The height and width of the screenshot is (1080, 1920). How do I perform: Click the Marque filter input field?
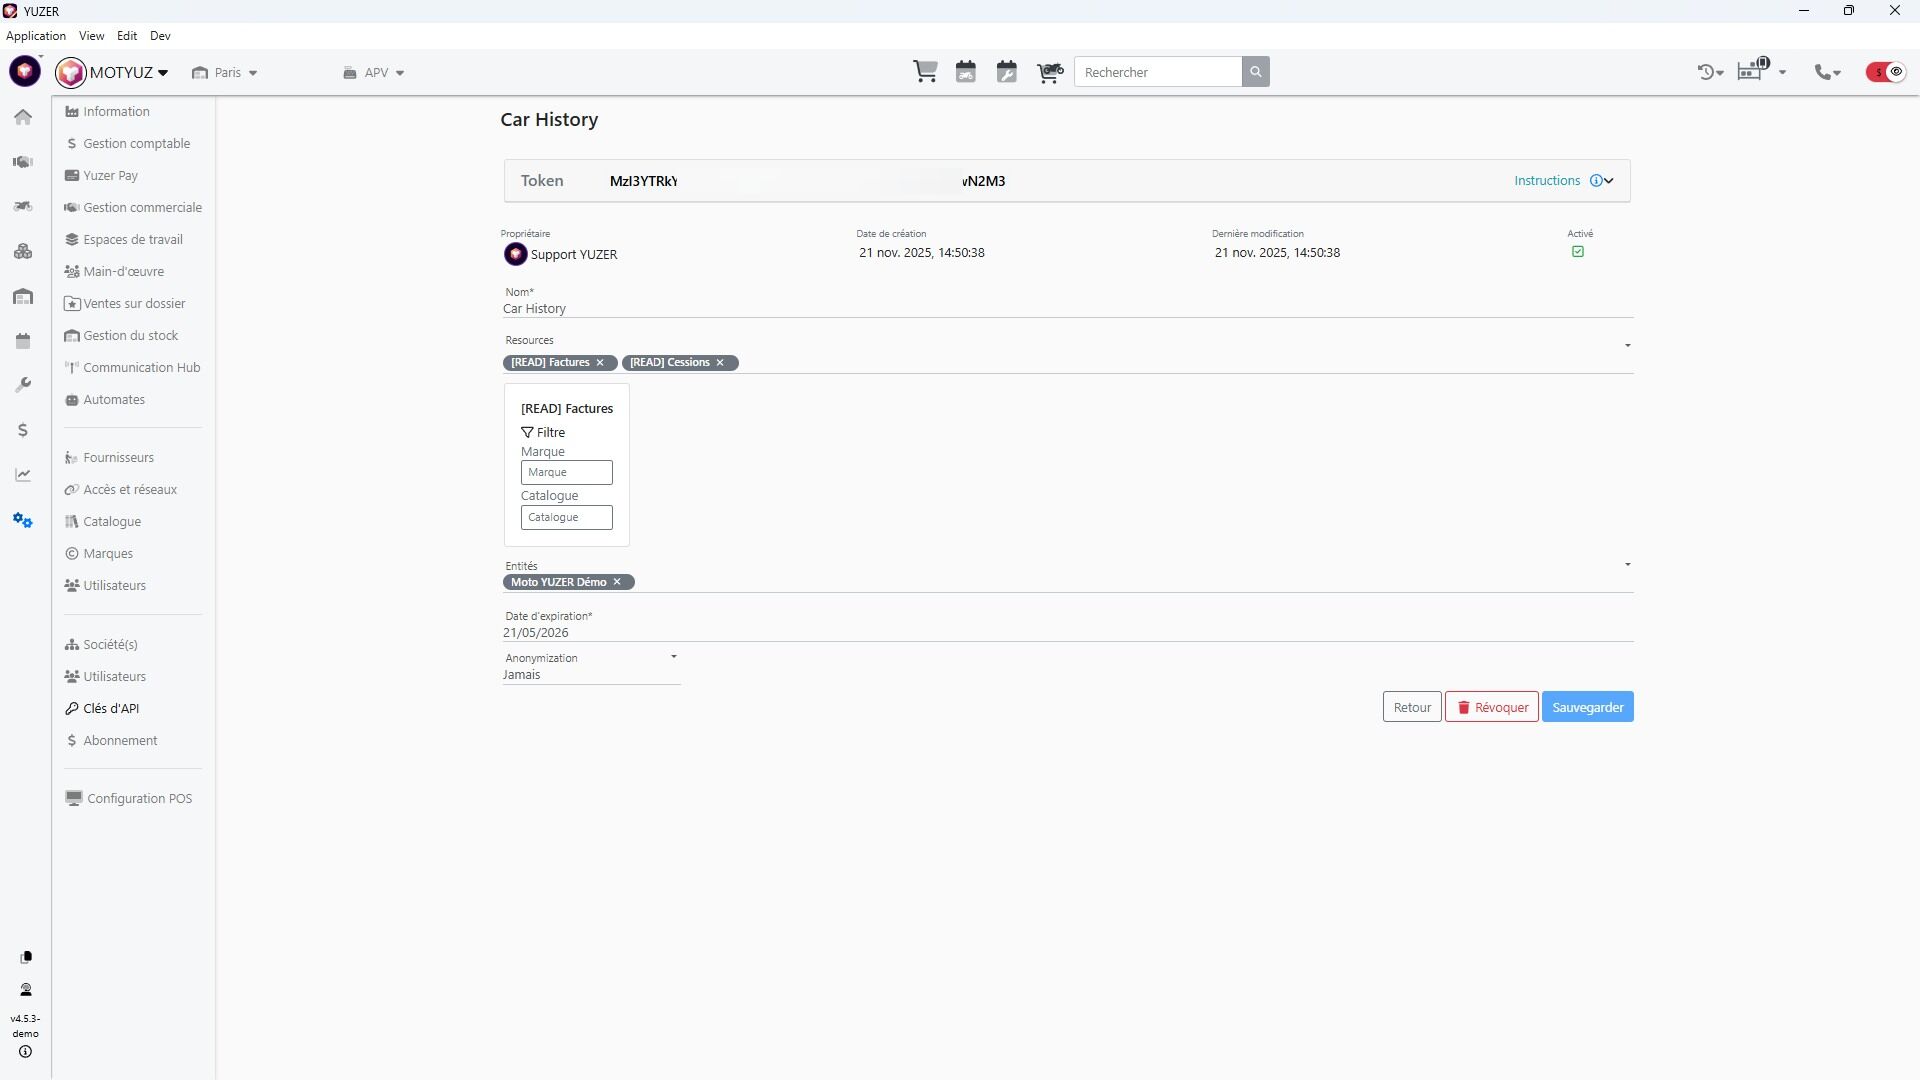[x=566, y=473]
